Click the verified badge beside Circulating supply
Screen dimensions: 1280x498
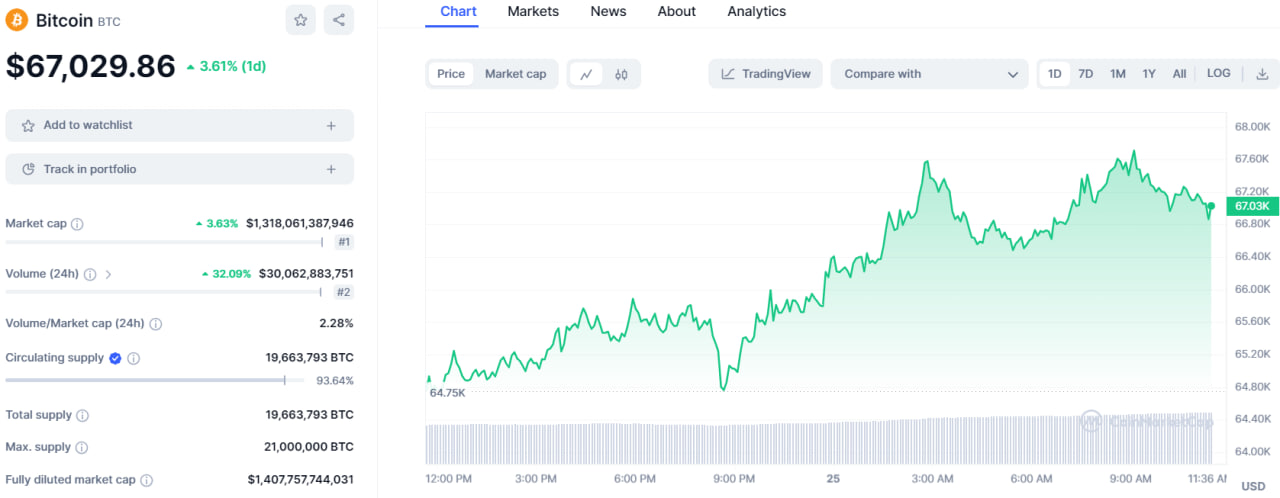[x=115, y=358]
